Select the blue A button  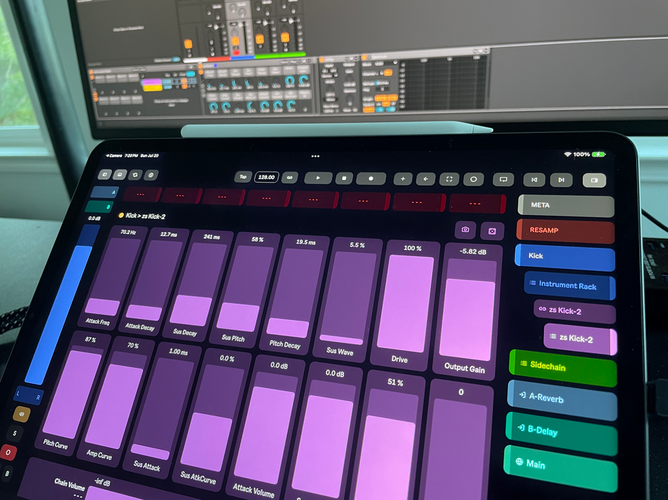point(104,192)
